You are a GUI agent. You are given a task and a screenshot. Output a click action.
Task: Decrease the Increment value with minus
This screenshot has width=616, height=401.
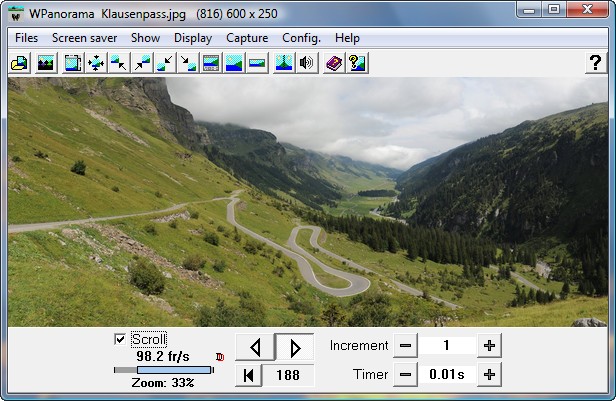click(x=405, y=346)
